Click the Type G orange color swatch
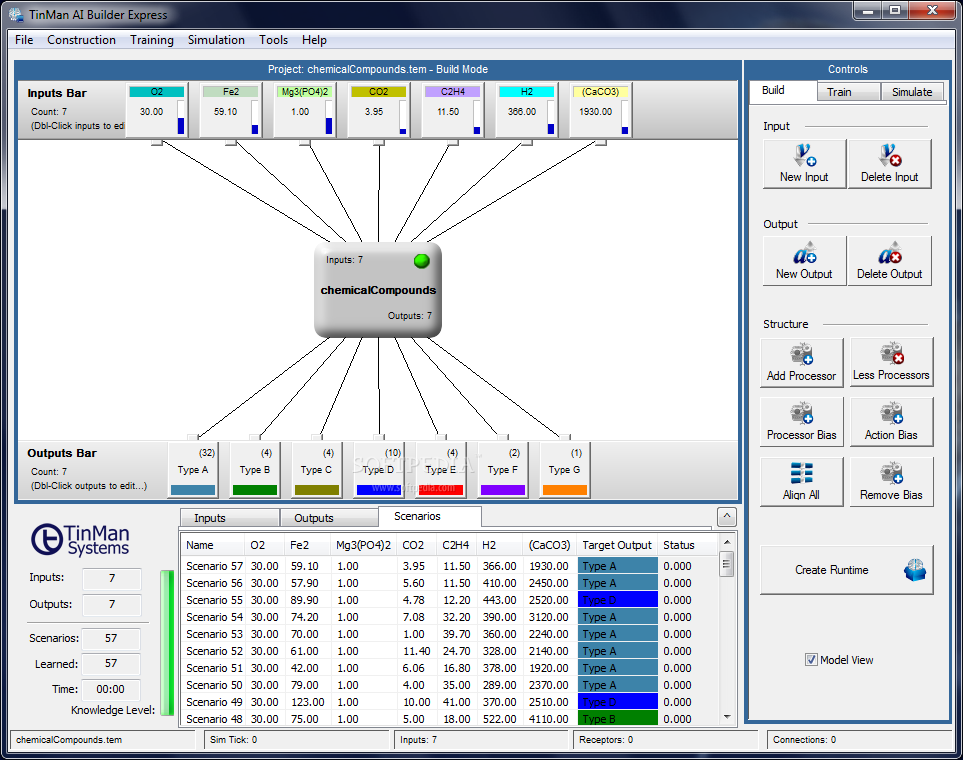Viewport: 963px width, 760px height. click(564, 490)
